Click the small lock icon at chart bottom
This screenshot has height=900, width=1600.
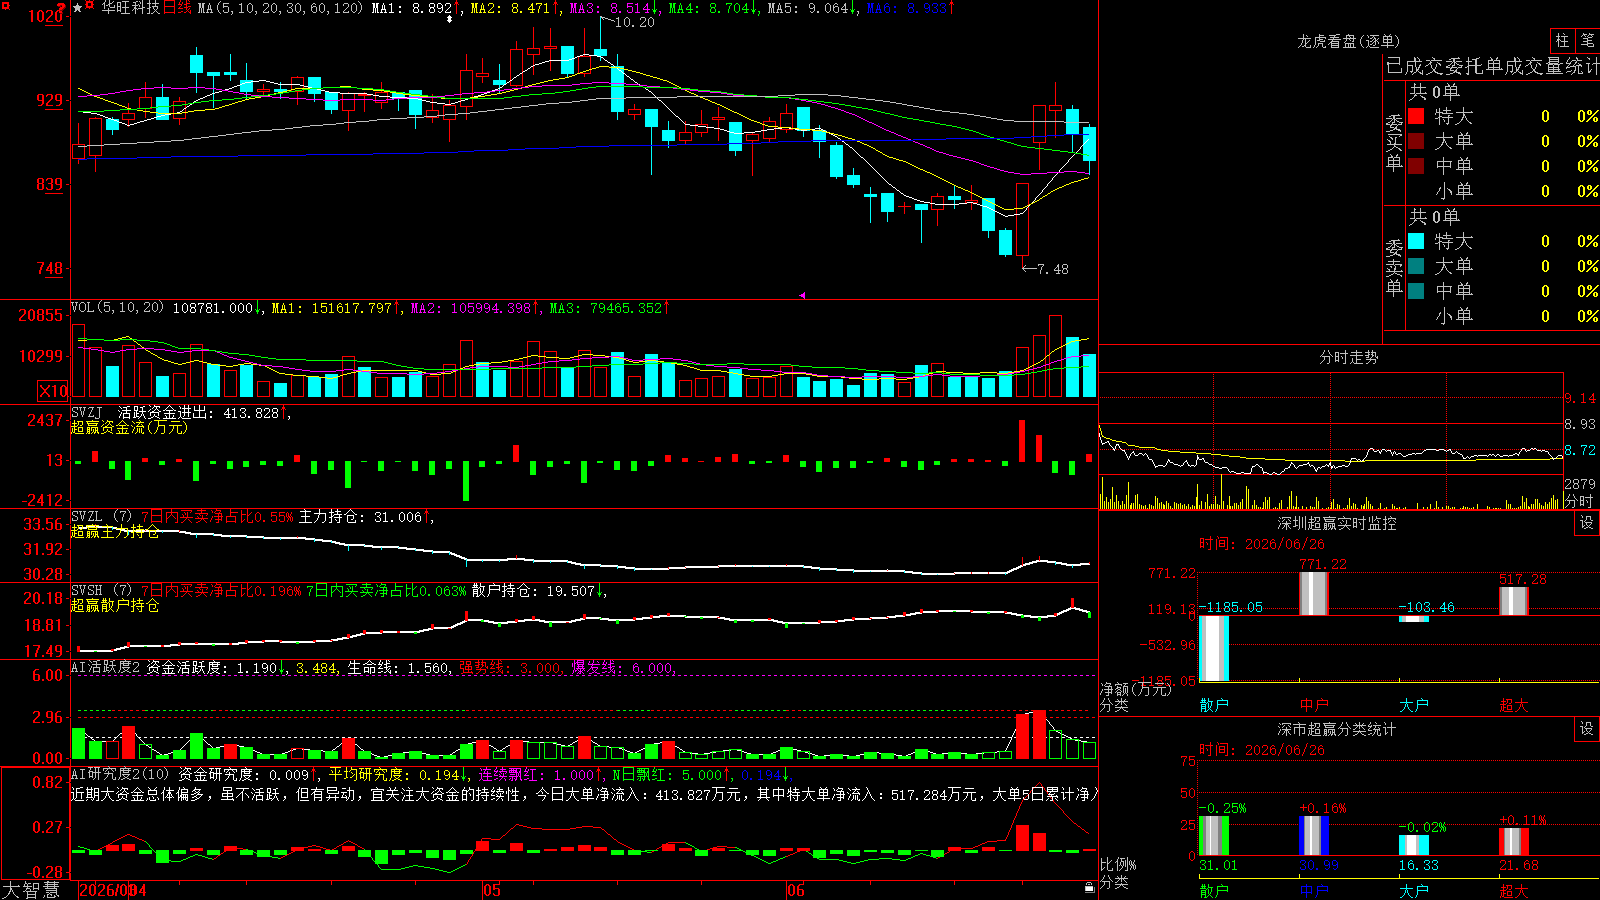(x=1089, y=887)
